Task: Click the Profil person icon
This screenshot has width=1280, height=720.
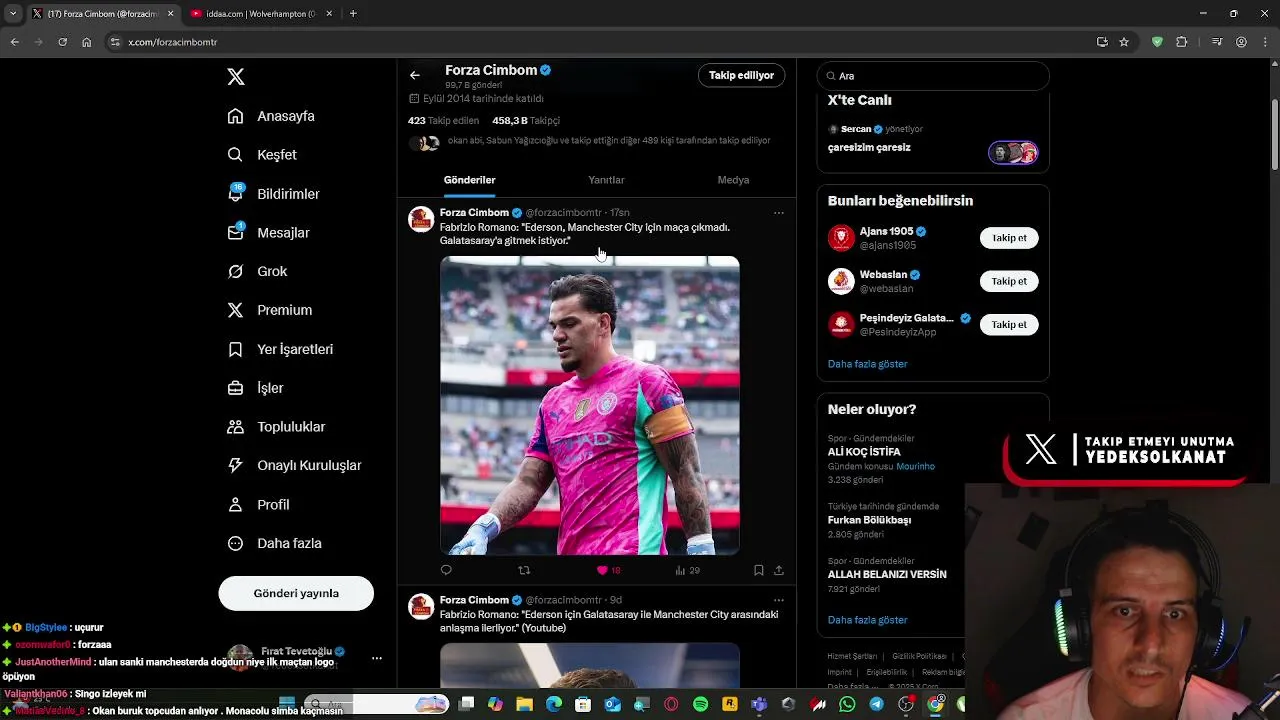Action: click(x=236, y=505)
